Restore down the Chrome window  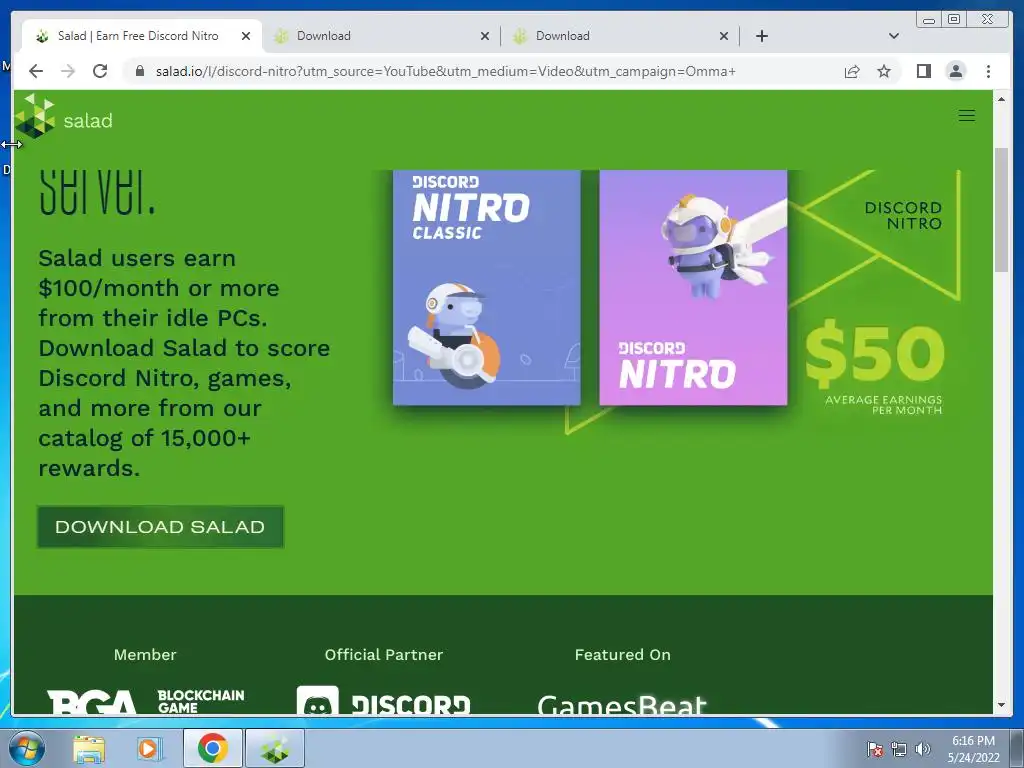point(954,20)
